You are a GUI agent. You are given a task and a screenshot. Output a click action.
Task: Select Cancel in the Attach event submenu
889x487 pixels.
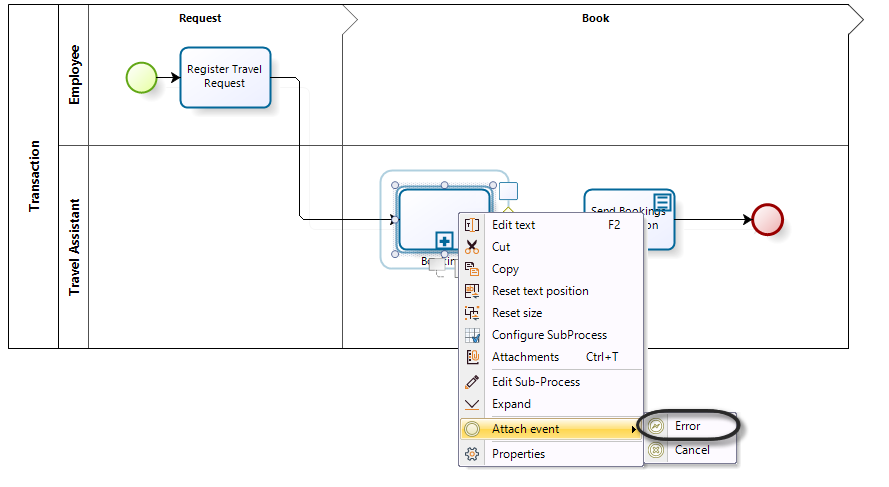click(692, 450)
